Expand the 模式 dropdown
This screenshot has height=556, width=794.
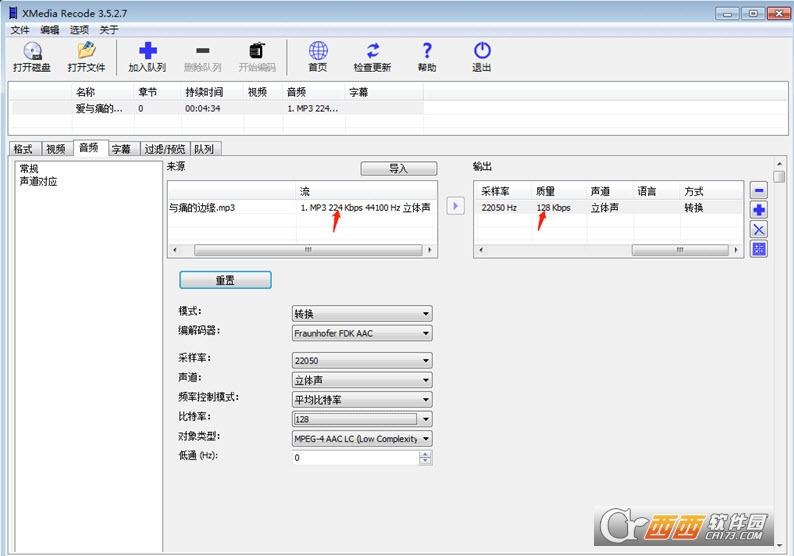click(362, 313)
